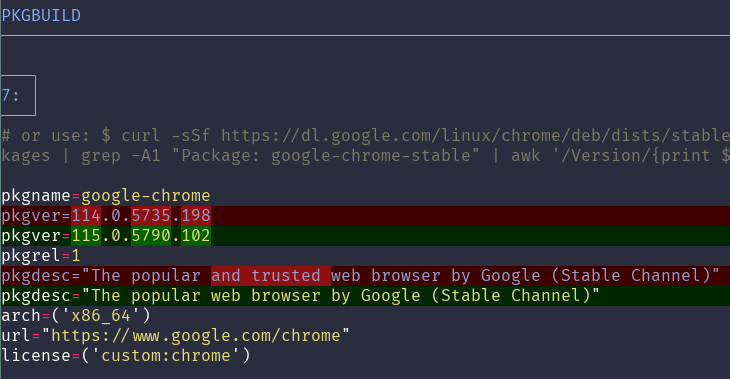This screenshot has width=730, height=379.
Task: Open the www.google.com/chrome URL
Action: (195, 336)
